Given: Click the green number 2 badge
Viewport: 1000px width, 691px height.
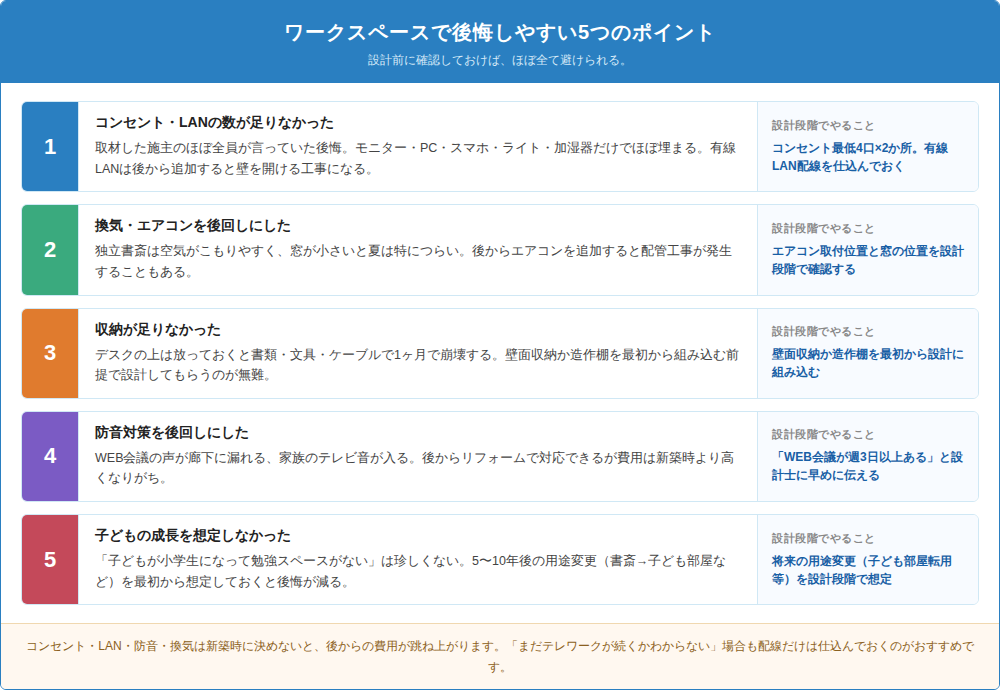Looking at the screenshot, I should [50, 249].
